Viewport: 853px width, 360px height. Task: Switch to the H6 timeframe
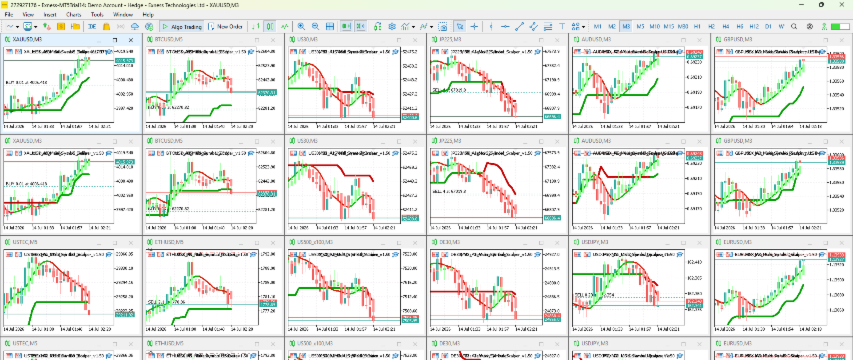point(740,26)
